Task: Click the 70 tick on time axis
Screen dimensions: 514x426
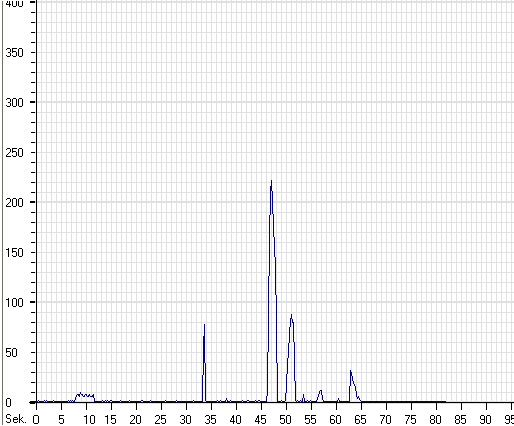Action: (x=385, y=419)
